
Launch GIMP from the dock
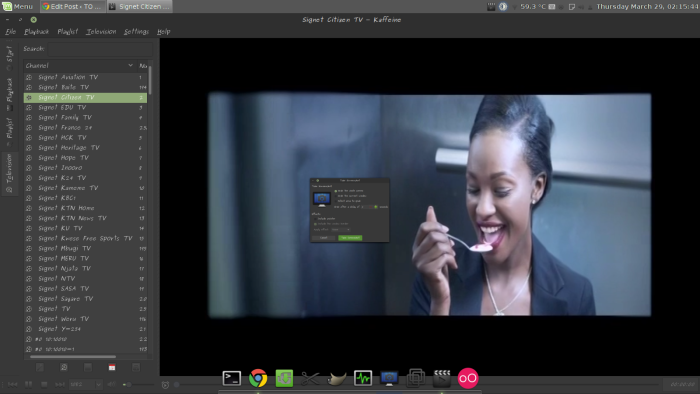pyautogui.click(x=337, y=378)
